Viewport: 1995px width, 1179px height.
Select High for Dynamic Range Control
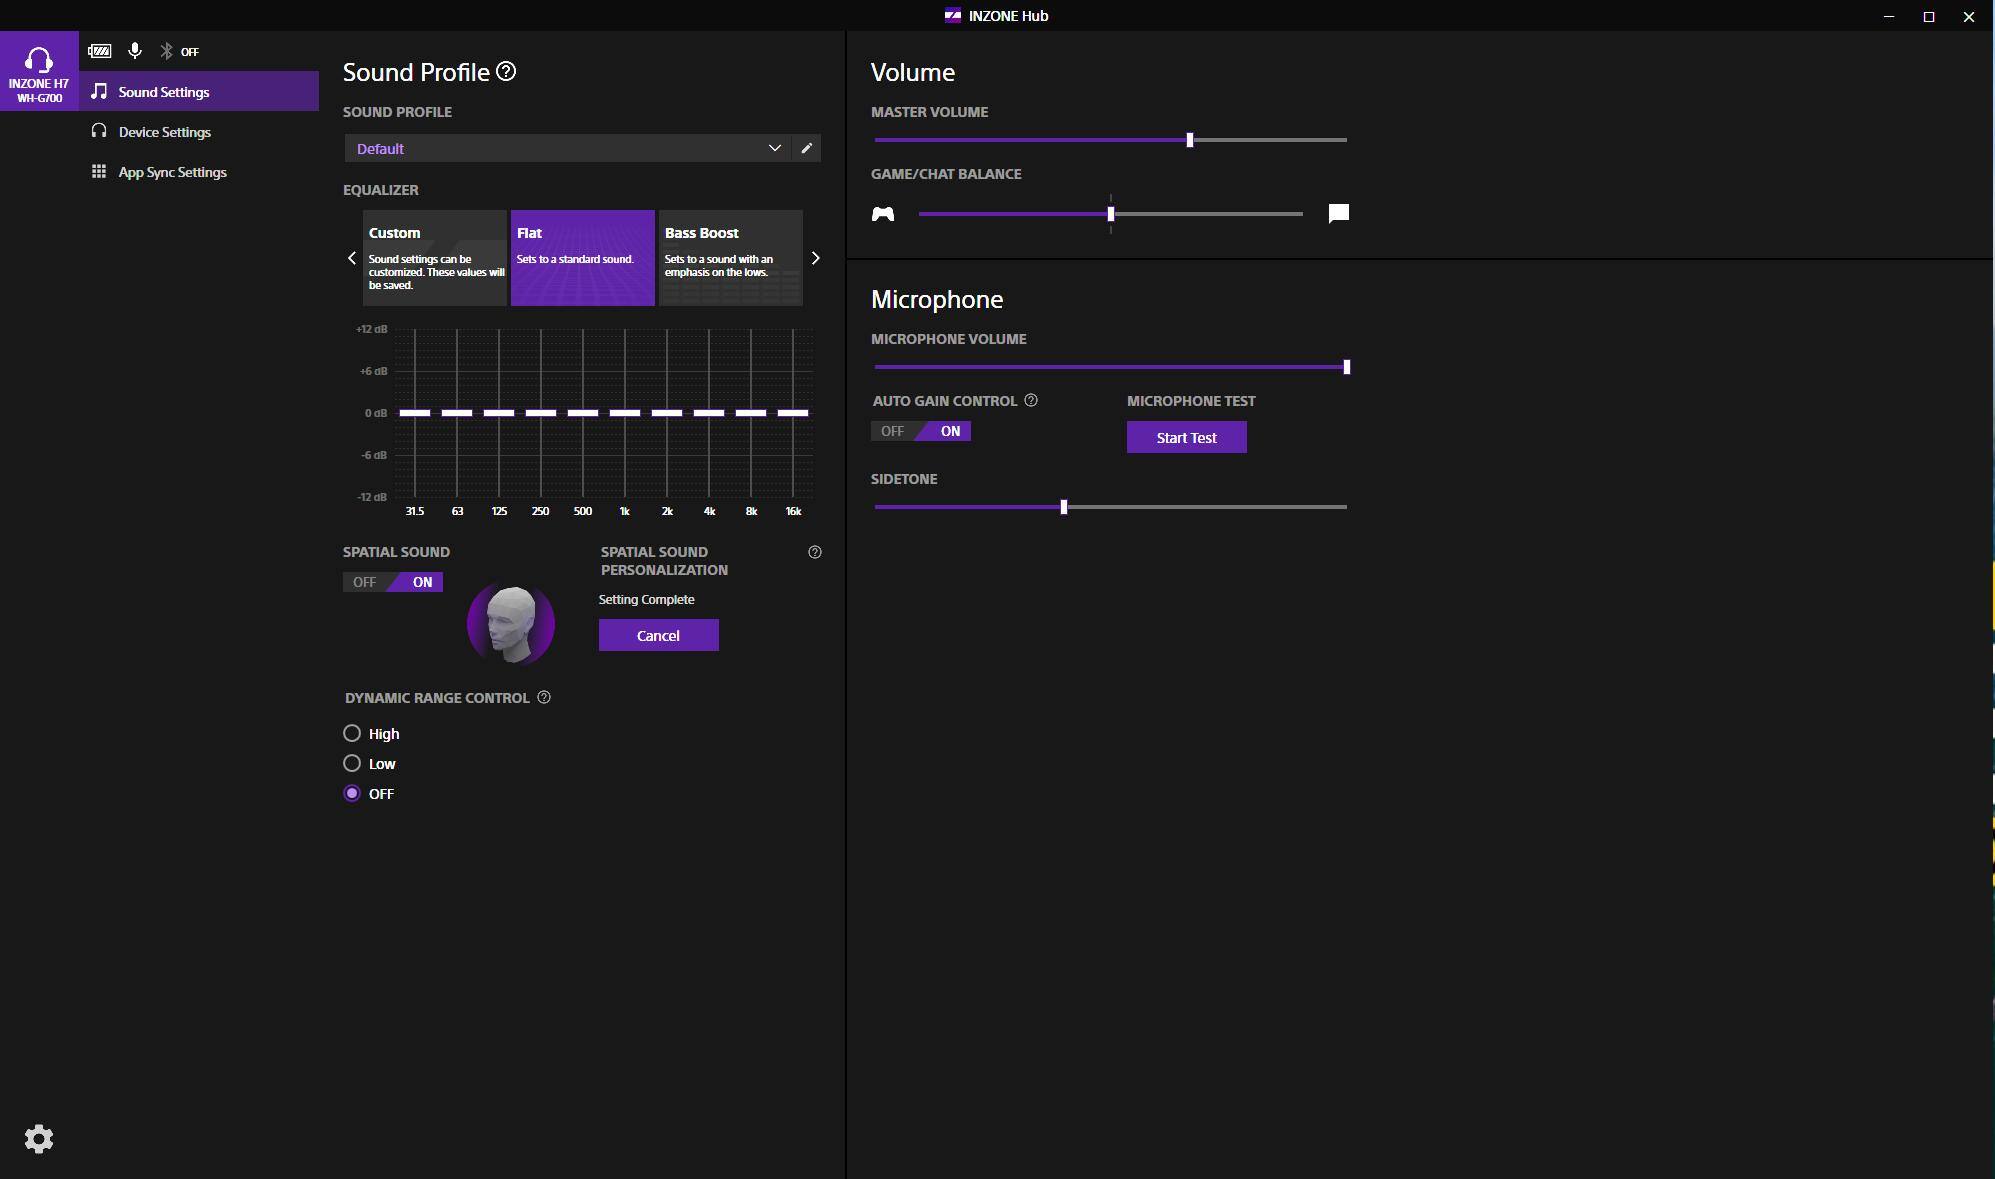(x=352, y=734)
